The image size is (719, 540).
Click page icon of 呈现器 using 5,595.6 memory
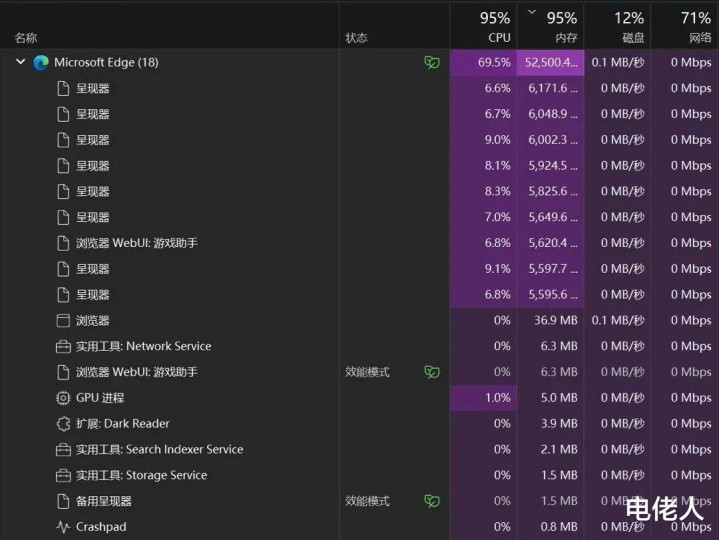click(x=63, y=295)
